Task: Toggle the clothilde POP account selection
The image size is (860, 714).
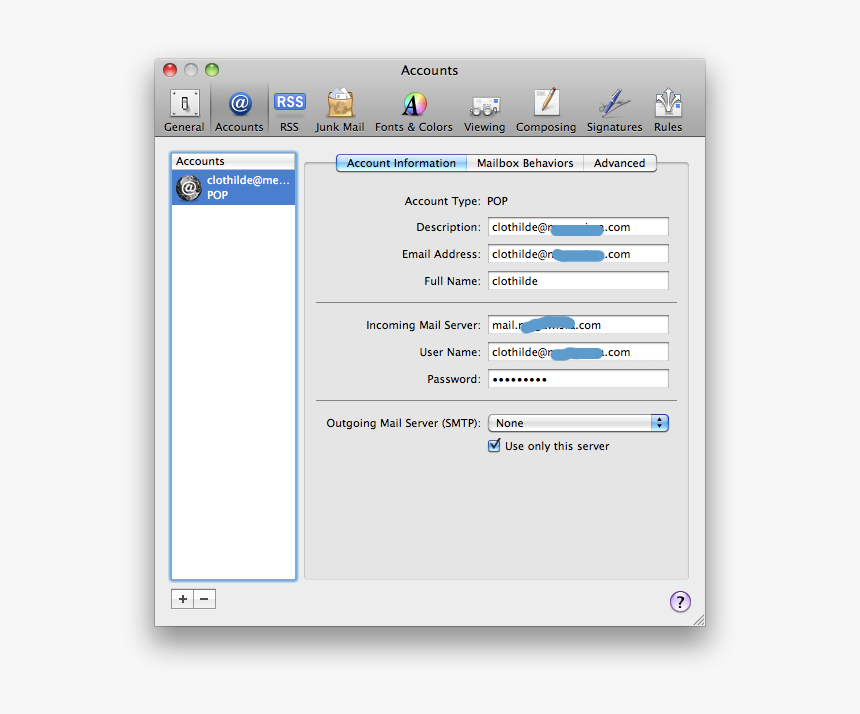Action: (232, 187)
